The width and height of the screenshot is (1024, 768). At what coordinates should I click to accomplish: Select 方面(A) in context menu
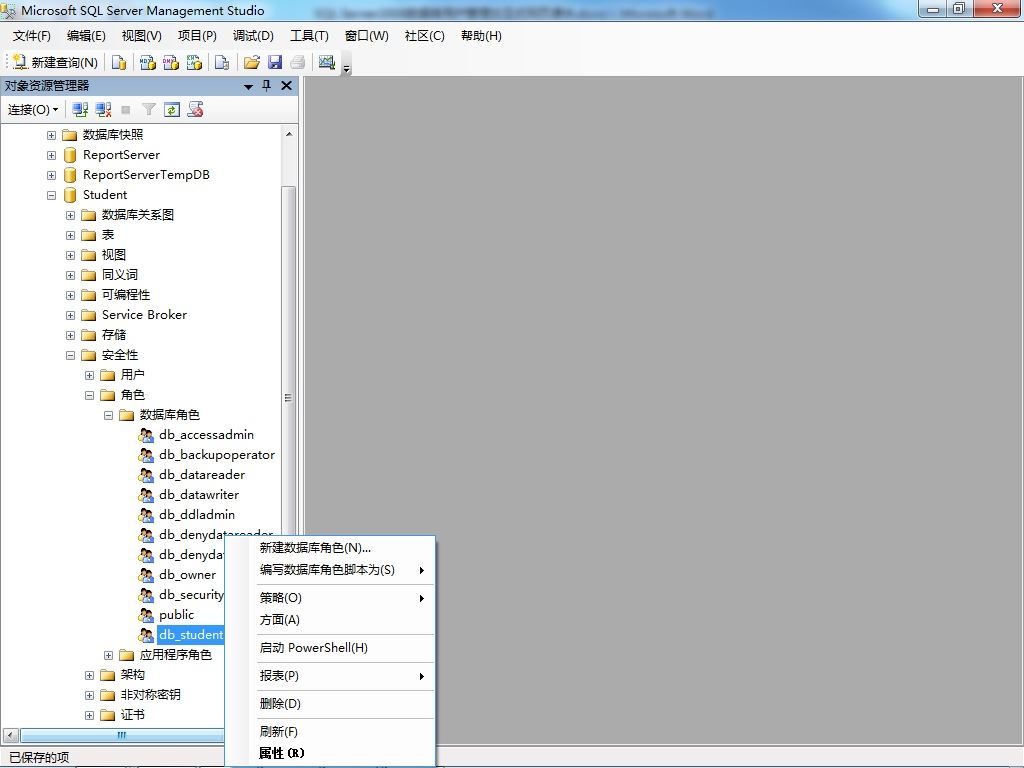click(x=330, y=620)
